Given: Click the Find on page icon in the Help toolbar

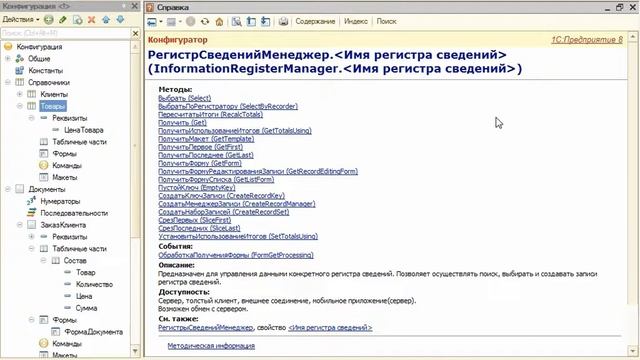Looking at the screenshot, I should tap(236, 22).
